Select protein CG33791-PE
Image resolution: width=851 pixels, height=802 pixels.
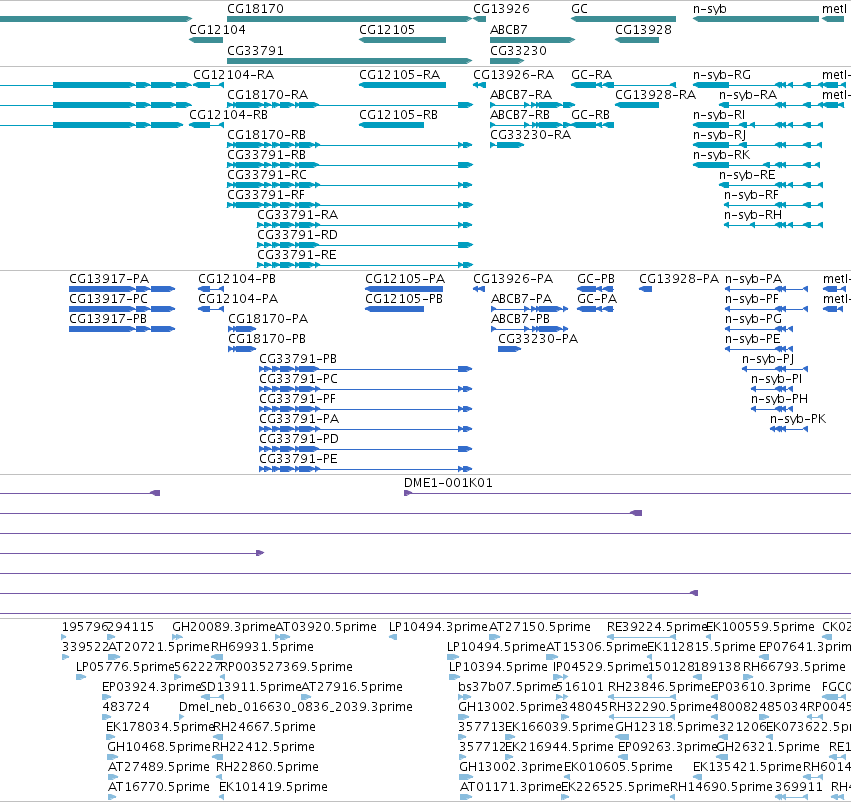tap(366, 469)
